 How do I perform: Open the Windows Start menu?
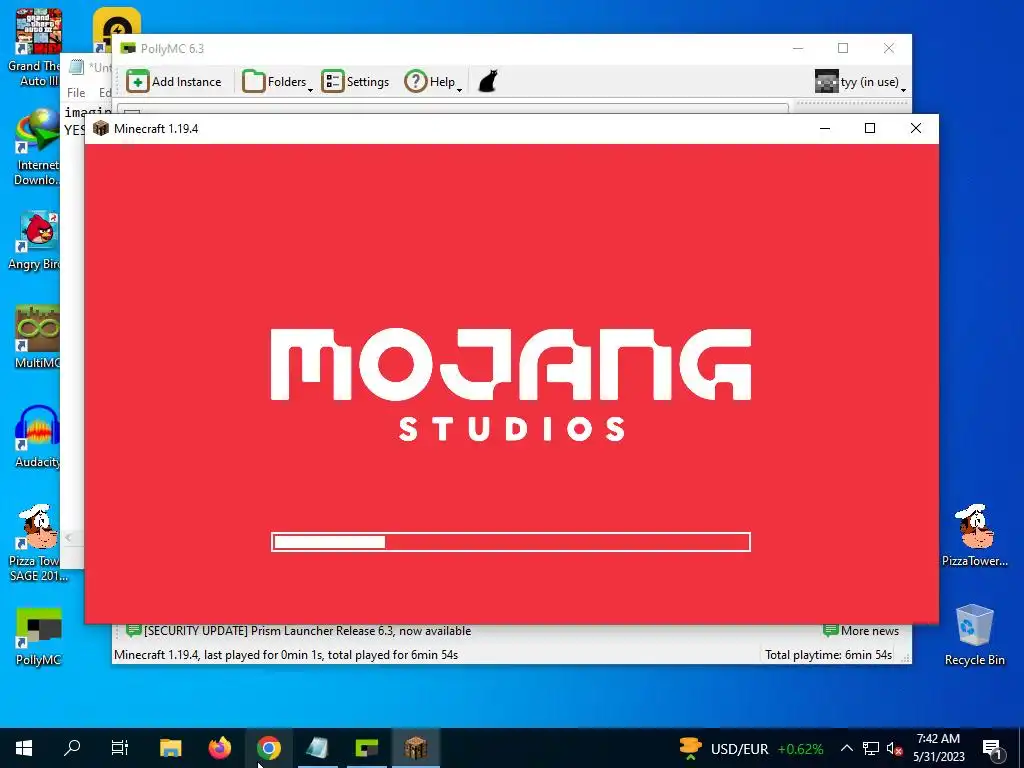24,748
